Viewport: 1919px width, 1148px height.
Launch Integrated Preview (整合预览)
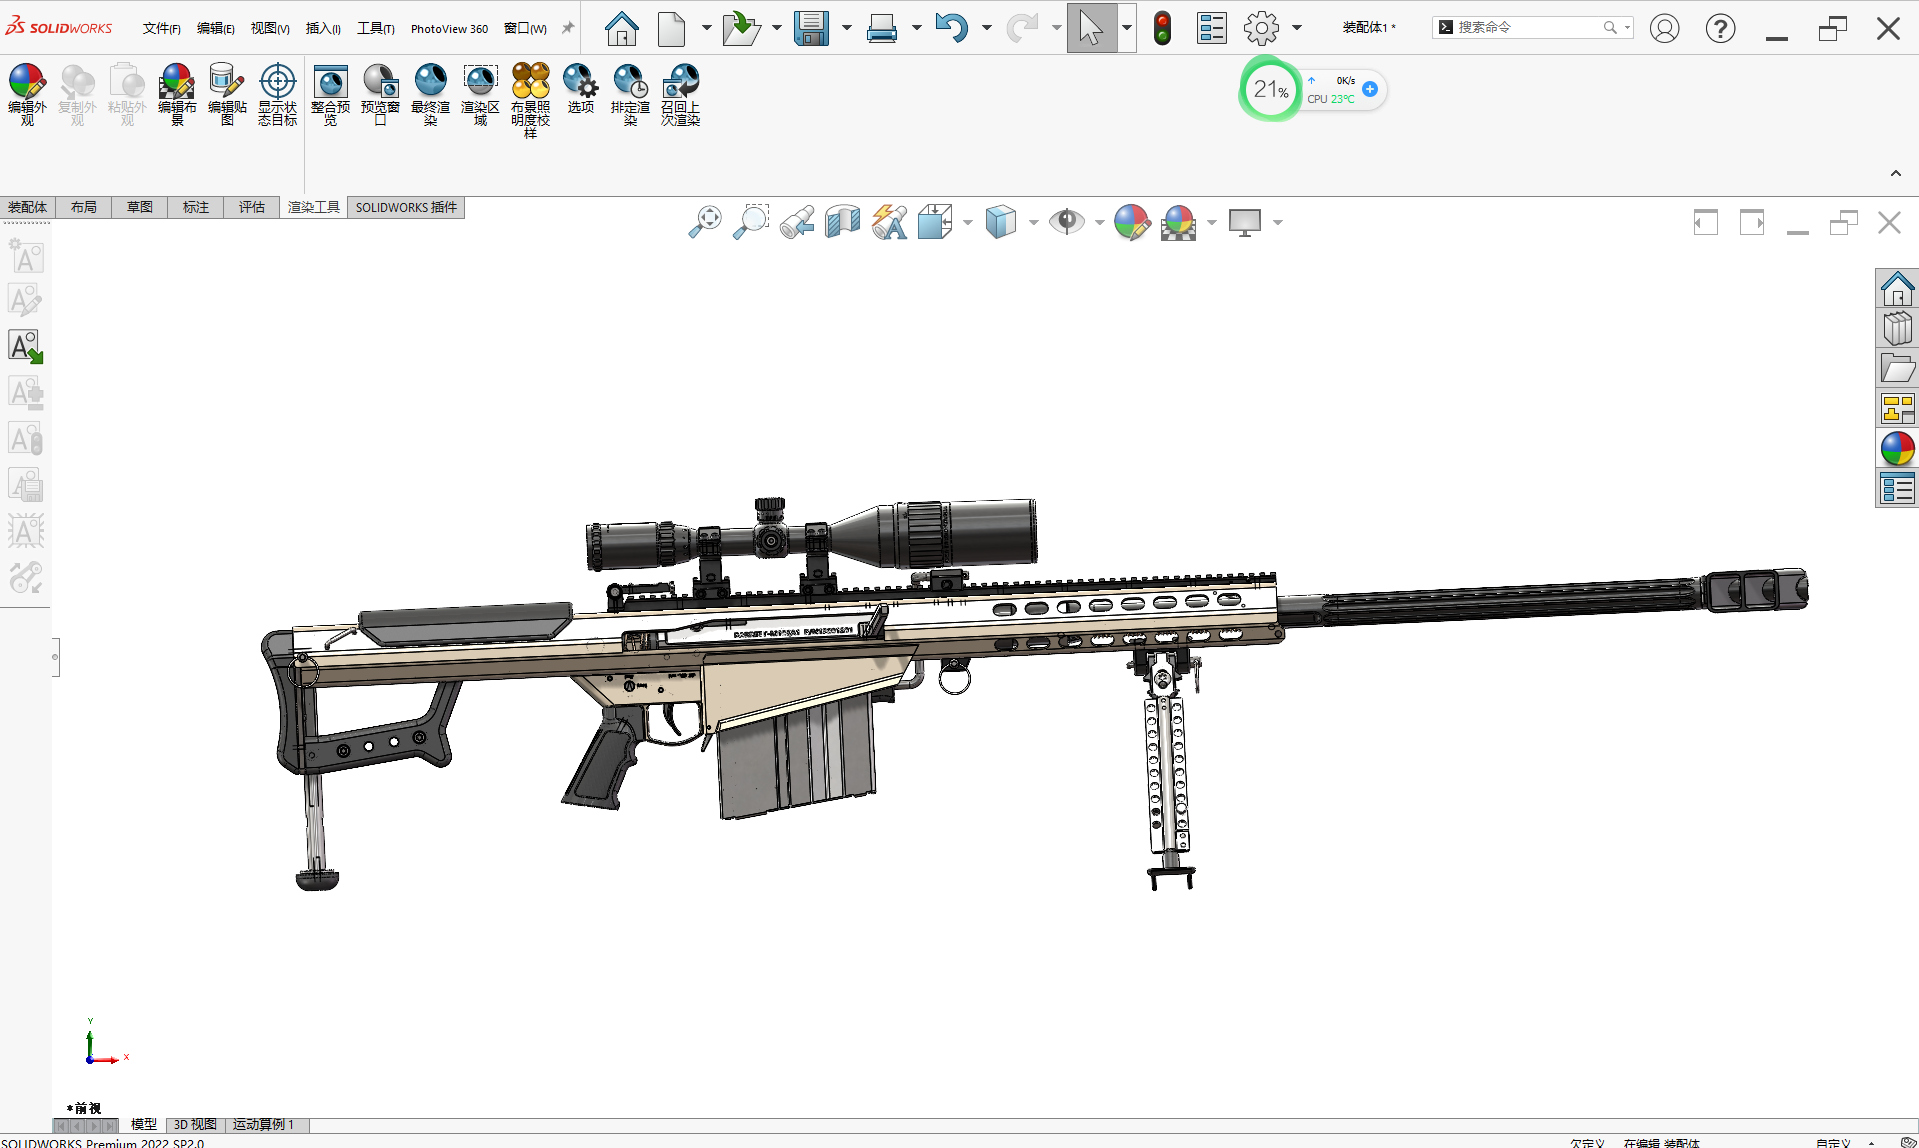tap(330, 95)
